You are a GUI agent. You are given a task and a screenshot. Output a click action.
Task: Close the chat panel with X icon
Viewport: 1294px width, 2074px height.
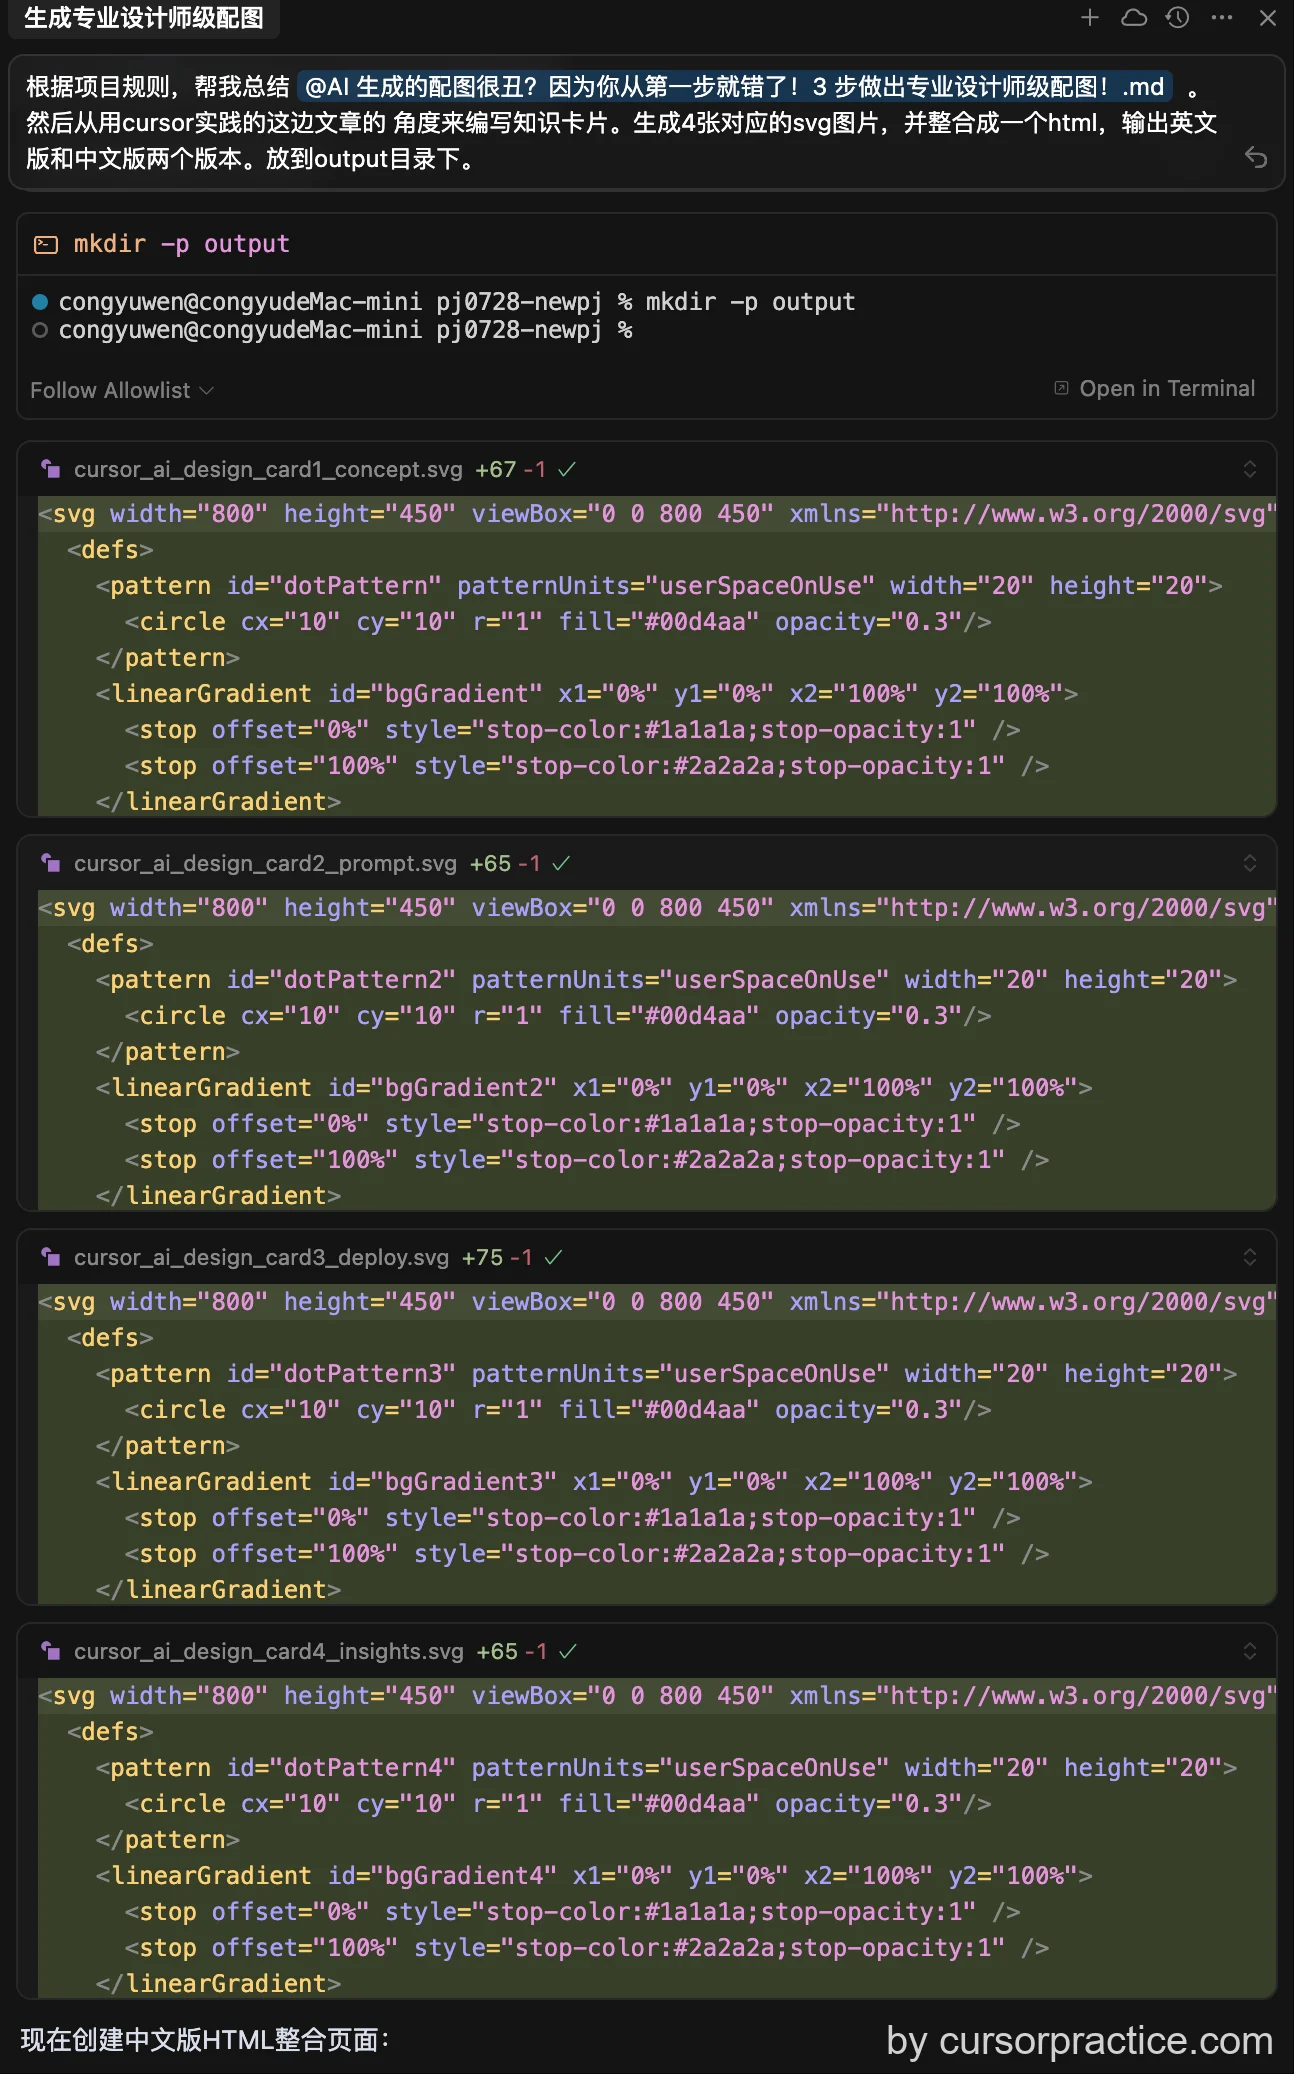(1268, 17)
